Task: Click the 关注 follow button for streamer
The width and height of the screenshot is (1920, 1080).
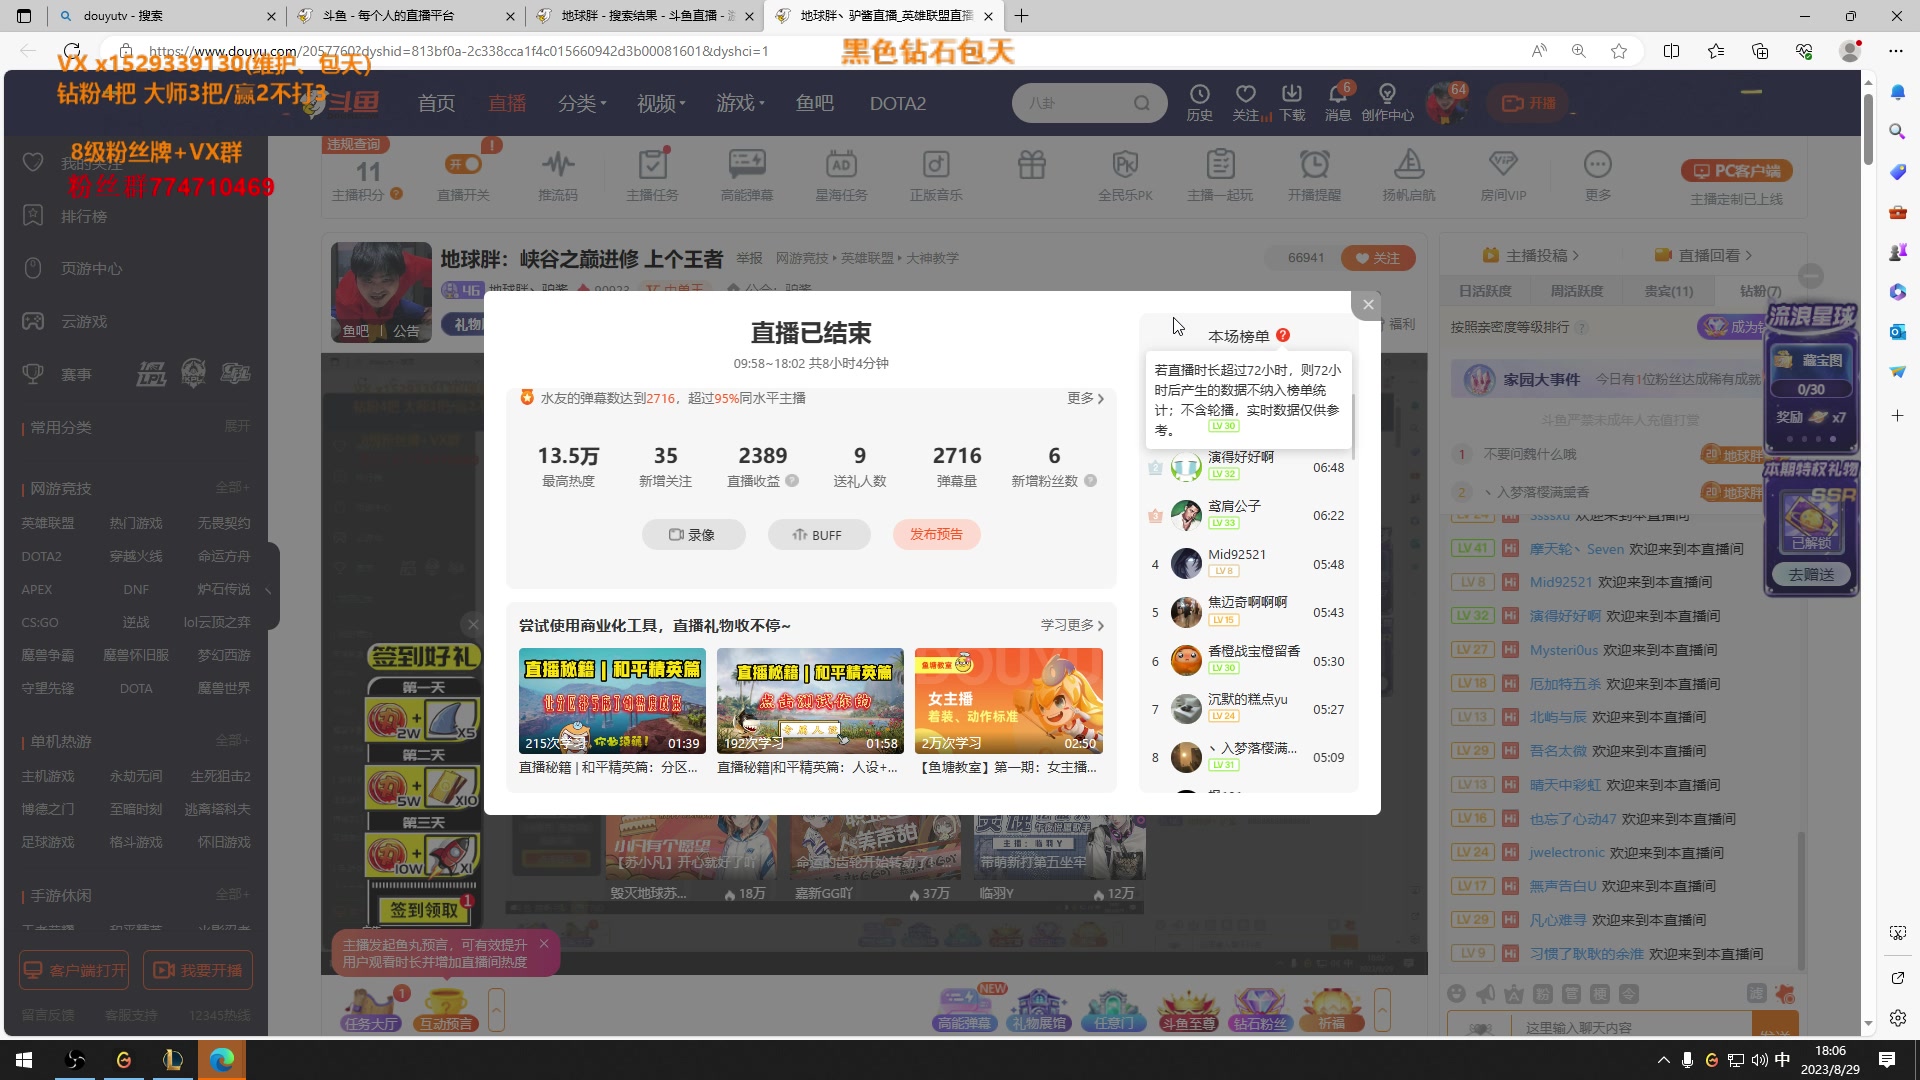Action: pos(1377,258)
